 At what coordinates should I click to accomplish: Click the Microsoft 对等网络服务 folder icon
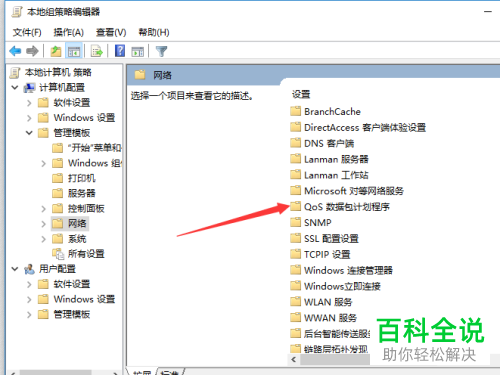tap(295, 190)
